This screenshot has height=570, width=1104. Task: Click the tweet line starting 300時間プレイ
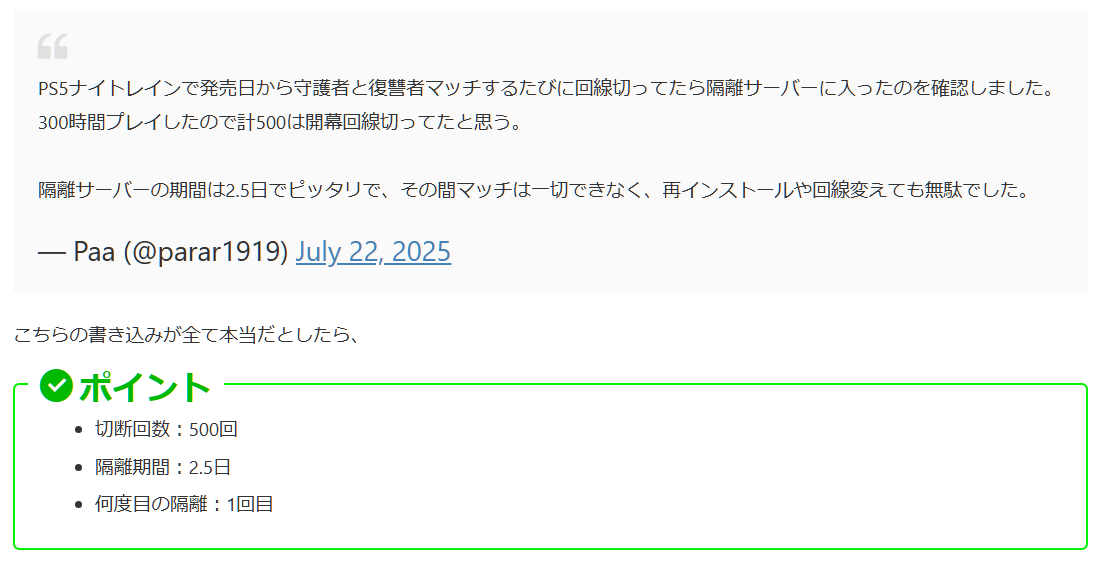point(280,122)
